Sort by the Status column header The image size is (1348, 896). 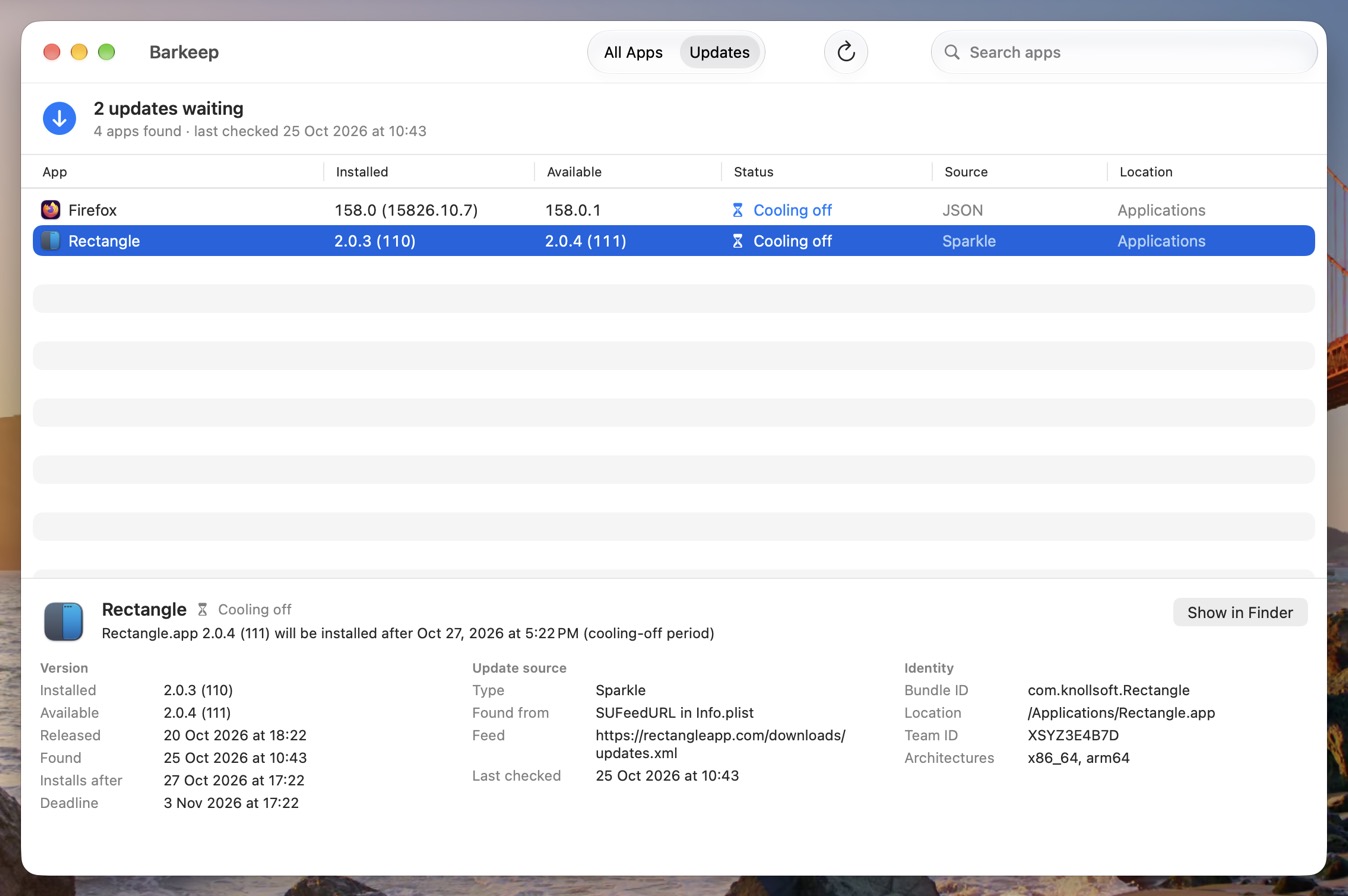(x=753, y=172)
